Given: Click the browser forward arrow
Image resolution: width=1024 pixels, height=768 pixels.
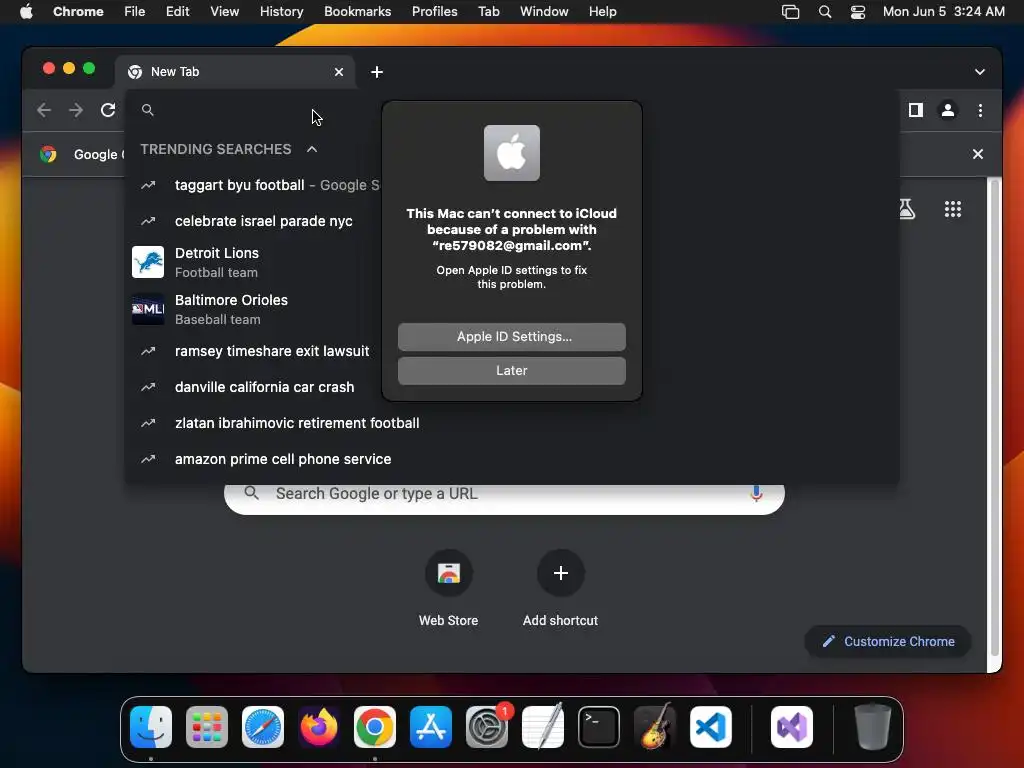Looking at the screenshot, I should pos(76,110).
